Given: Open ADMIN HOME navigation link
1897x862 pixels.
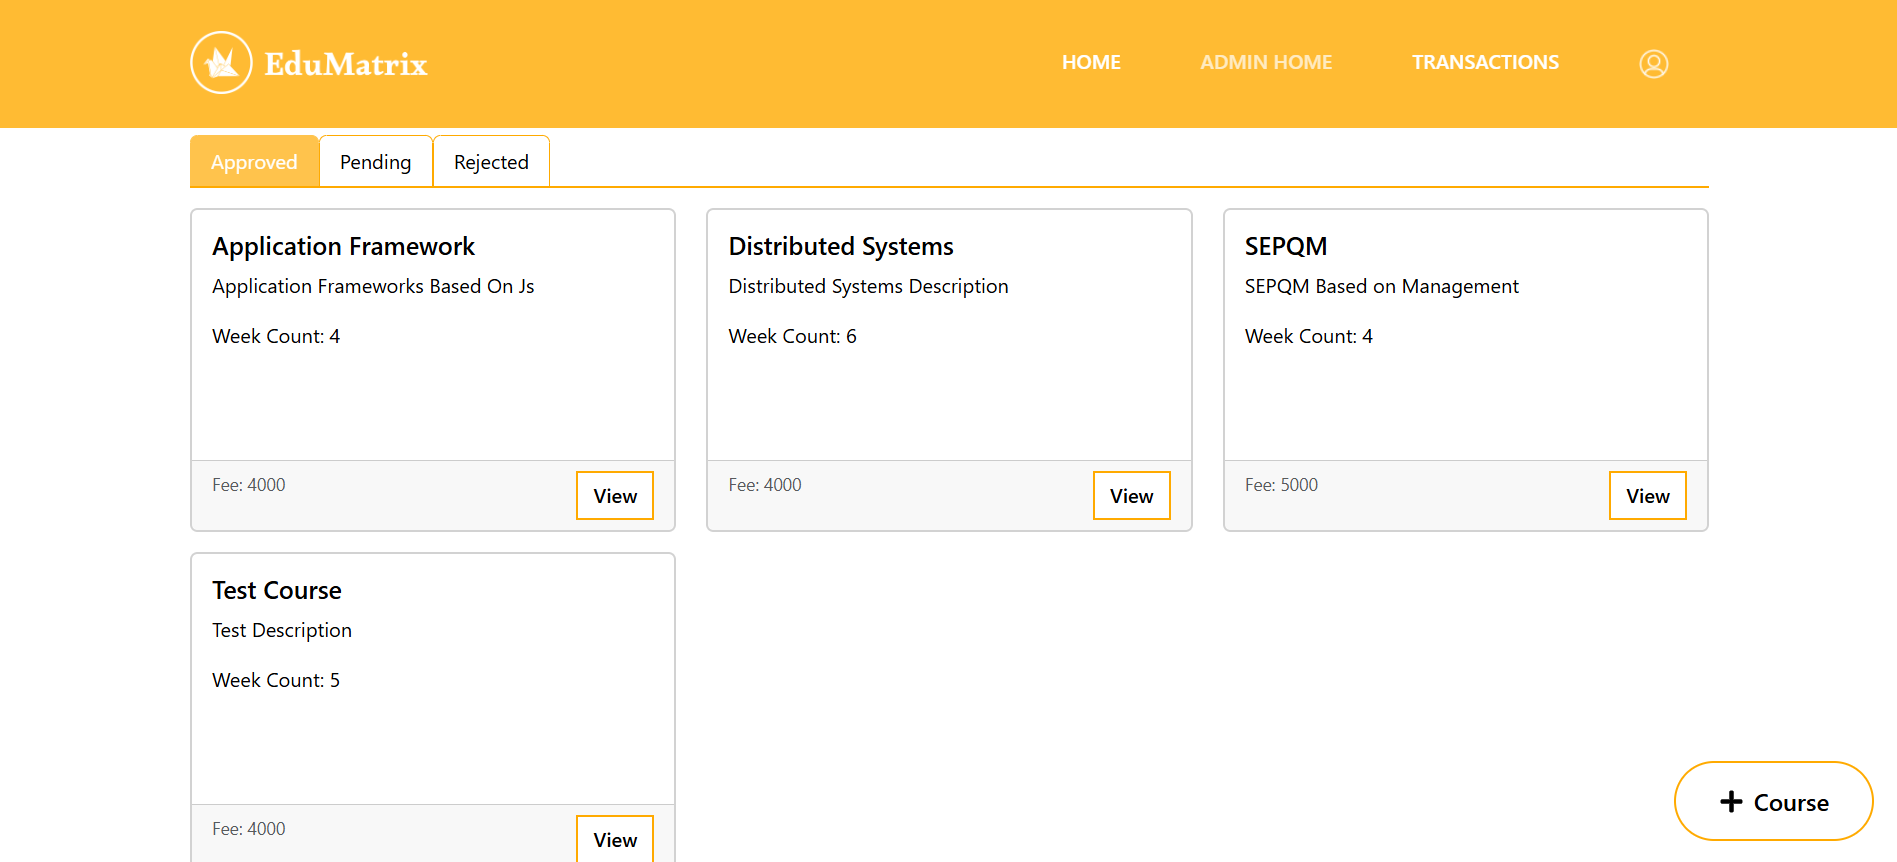Looking at the screenshot, I should [x=1266, y=62].
